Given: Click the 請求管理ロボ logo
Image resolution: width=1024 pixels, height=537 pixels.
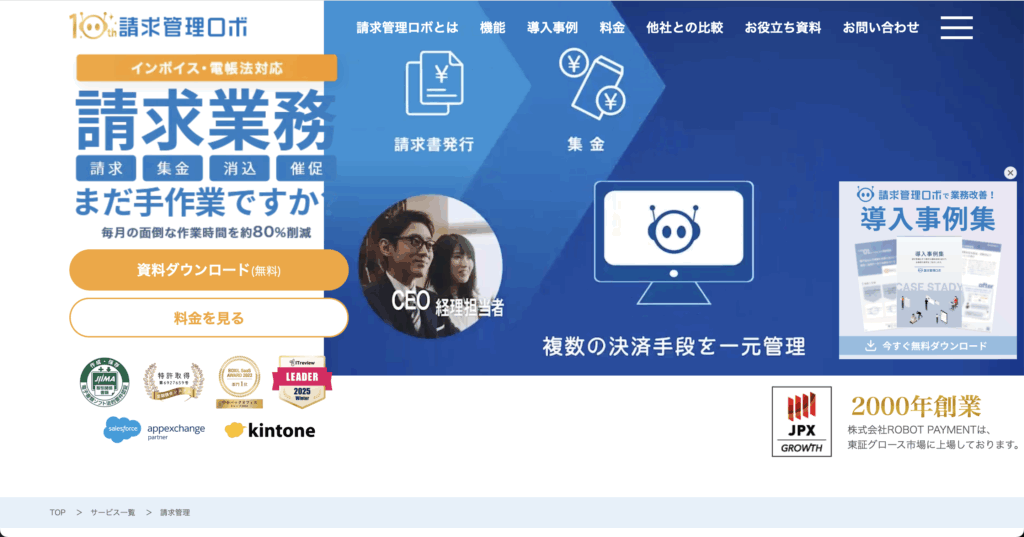Looking at the screenshot, I should point(158,26).
